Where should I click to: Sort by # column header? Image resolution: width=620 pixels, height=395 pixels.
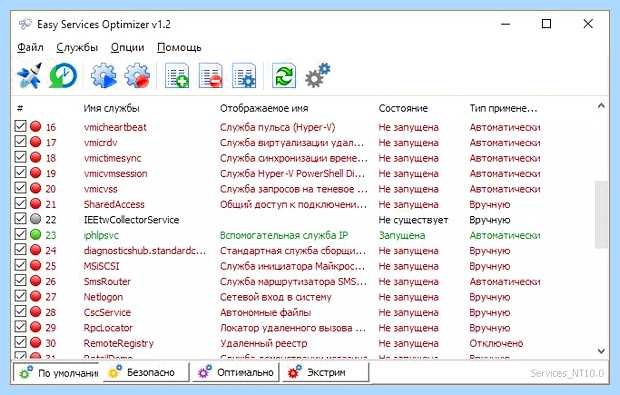20,108
